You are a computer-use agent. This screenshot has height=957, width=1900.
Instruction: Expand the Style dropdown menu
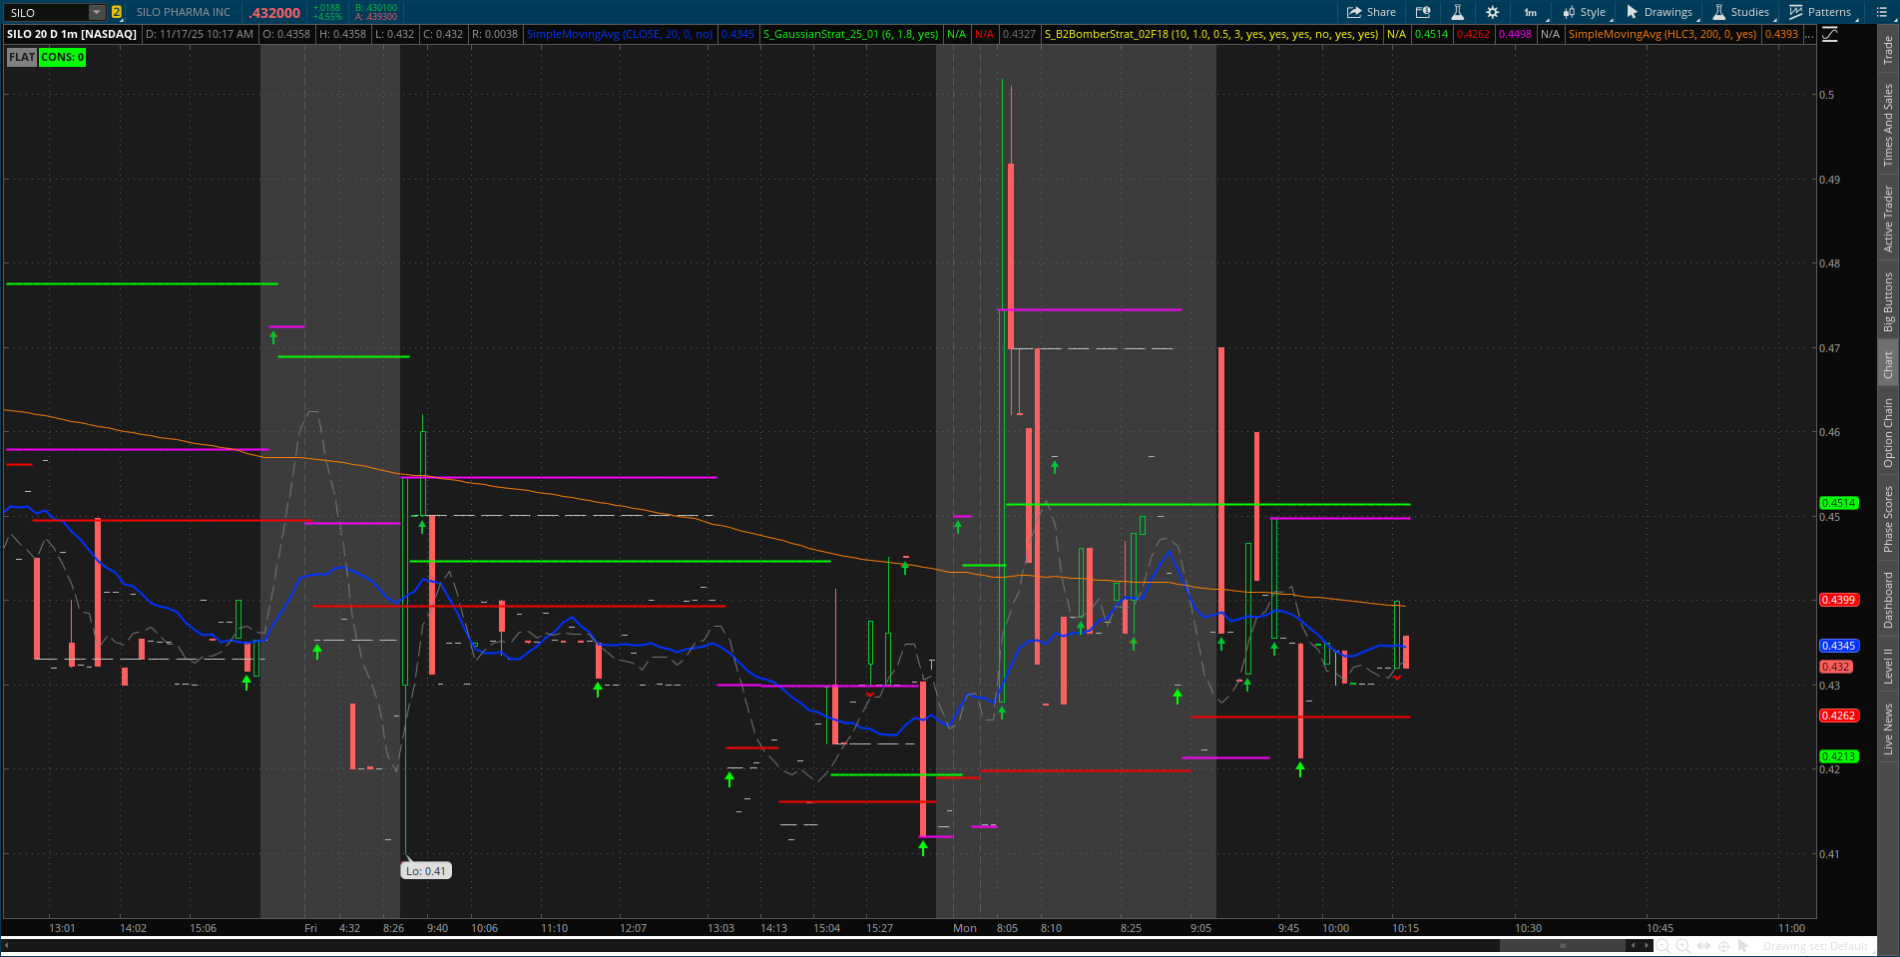point(1584,12)
